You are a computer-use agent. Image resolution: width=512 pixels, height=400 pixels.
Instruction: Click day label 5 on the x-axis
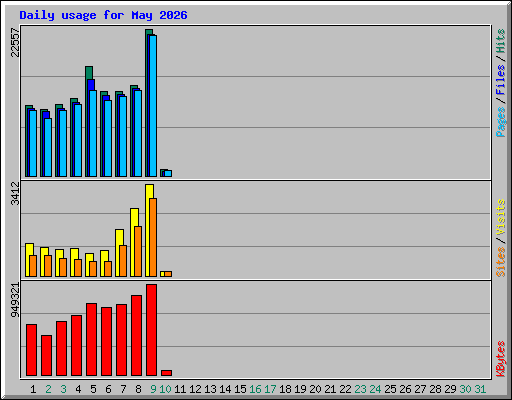(x=93, y=389)
